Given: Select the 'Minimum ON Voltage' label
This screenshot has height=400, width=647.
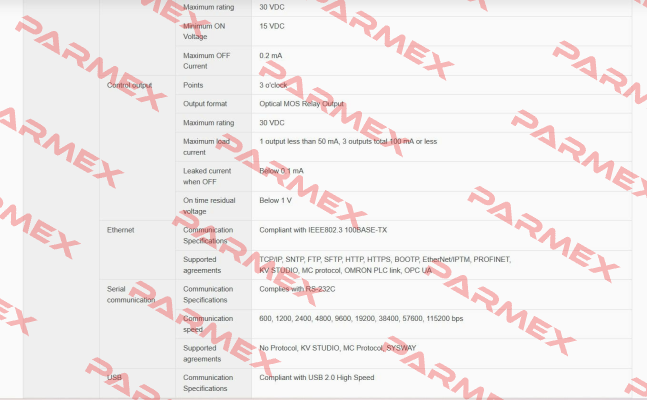Looking at the screenshot, I should pyautogui.click(x=204, y=31).
